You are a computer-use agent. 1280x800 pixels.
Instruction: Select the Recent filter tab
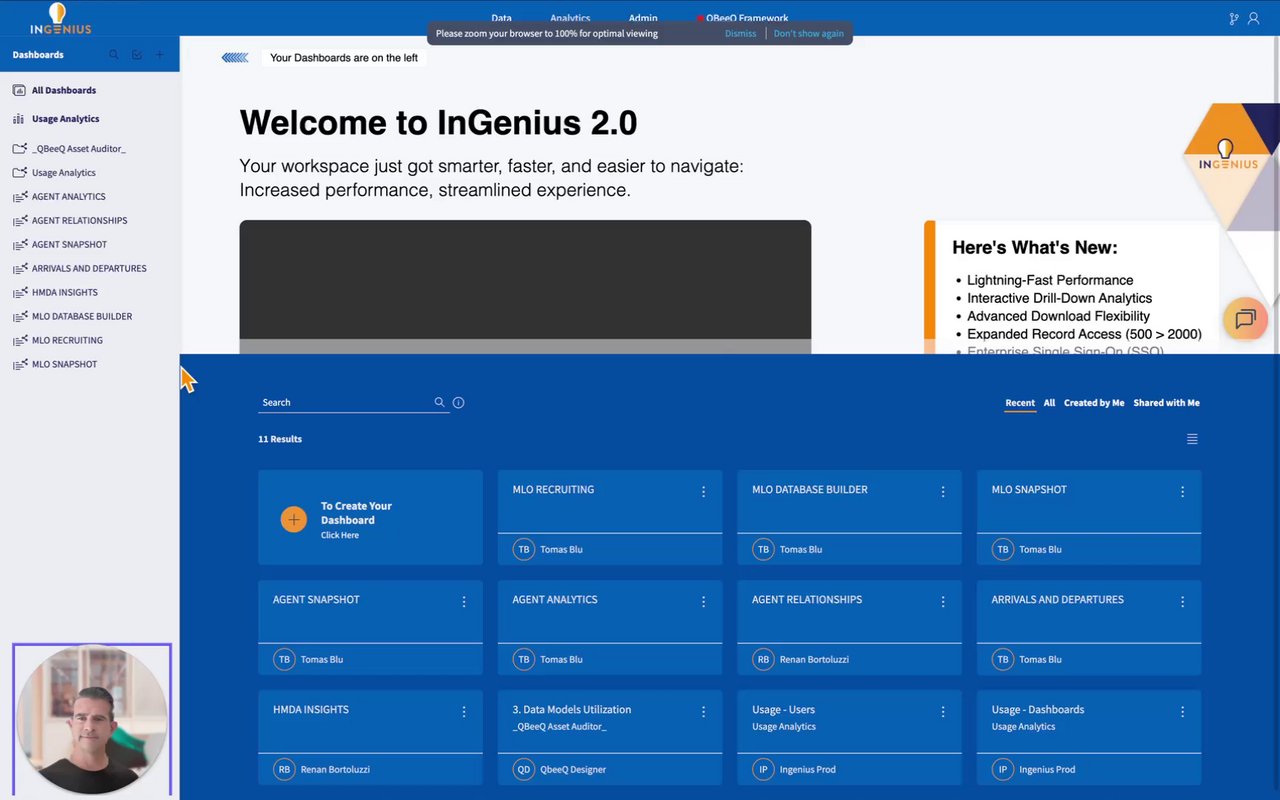[1020, 403]
